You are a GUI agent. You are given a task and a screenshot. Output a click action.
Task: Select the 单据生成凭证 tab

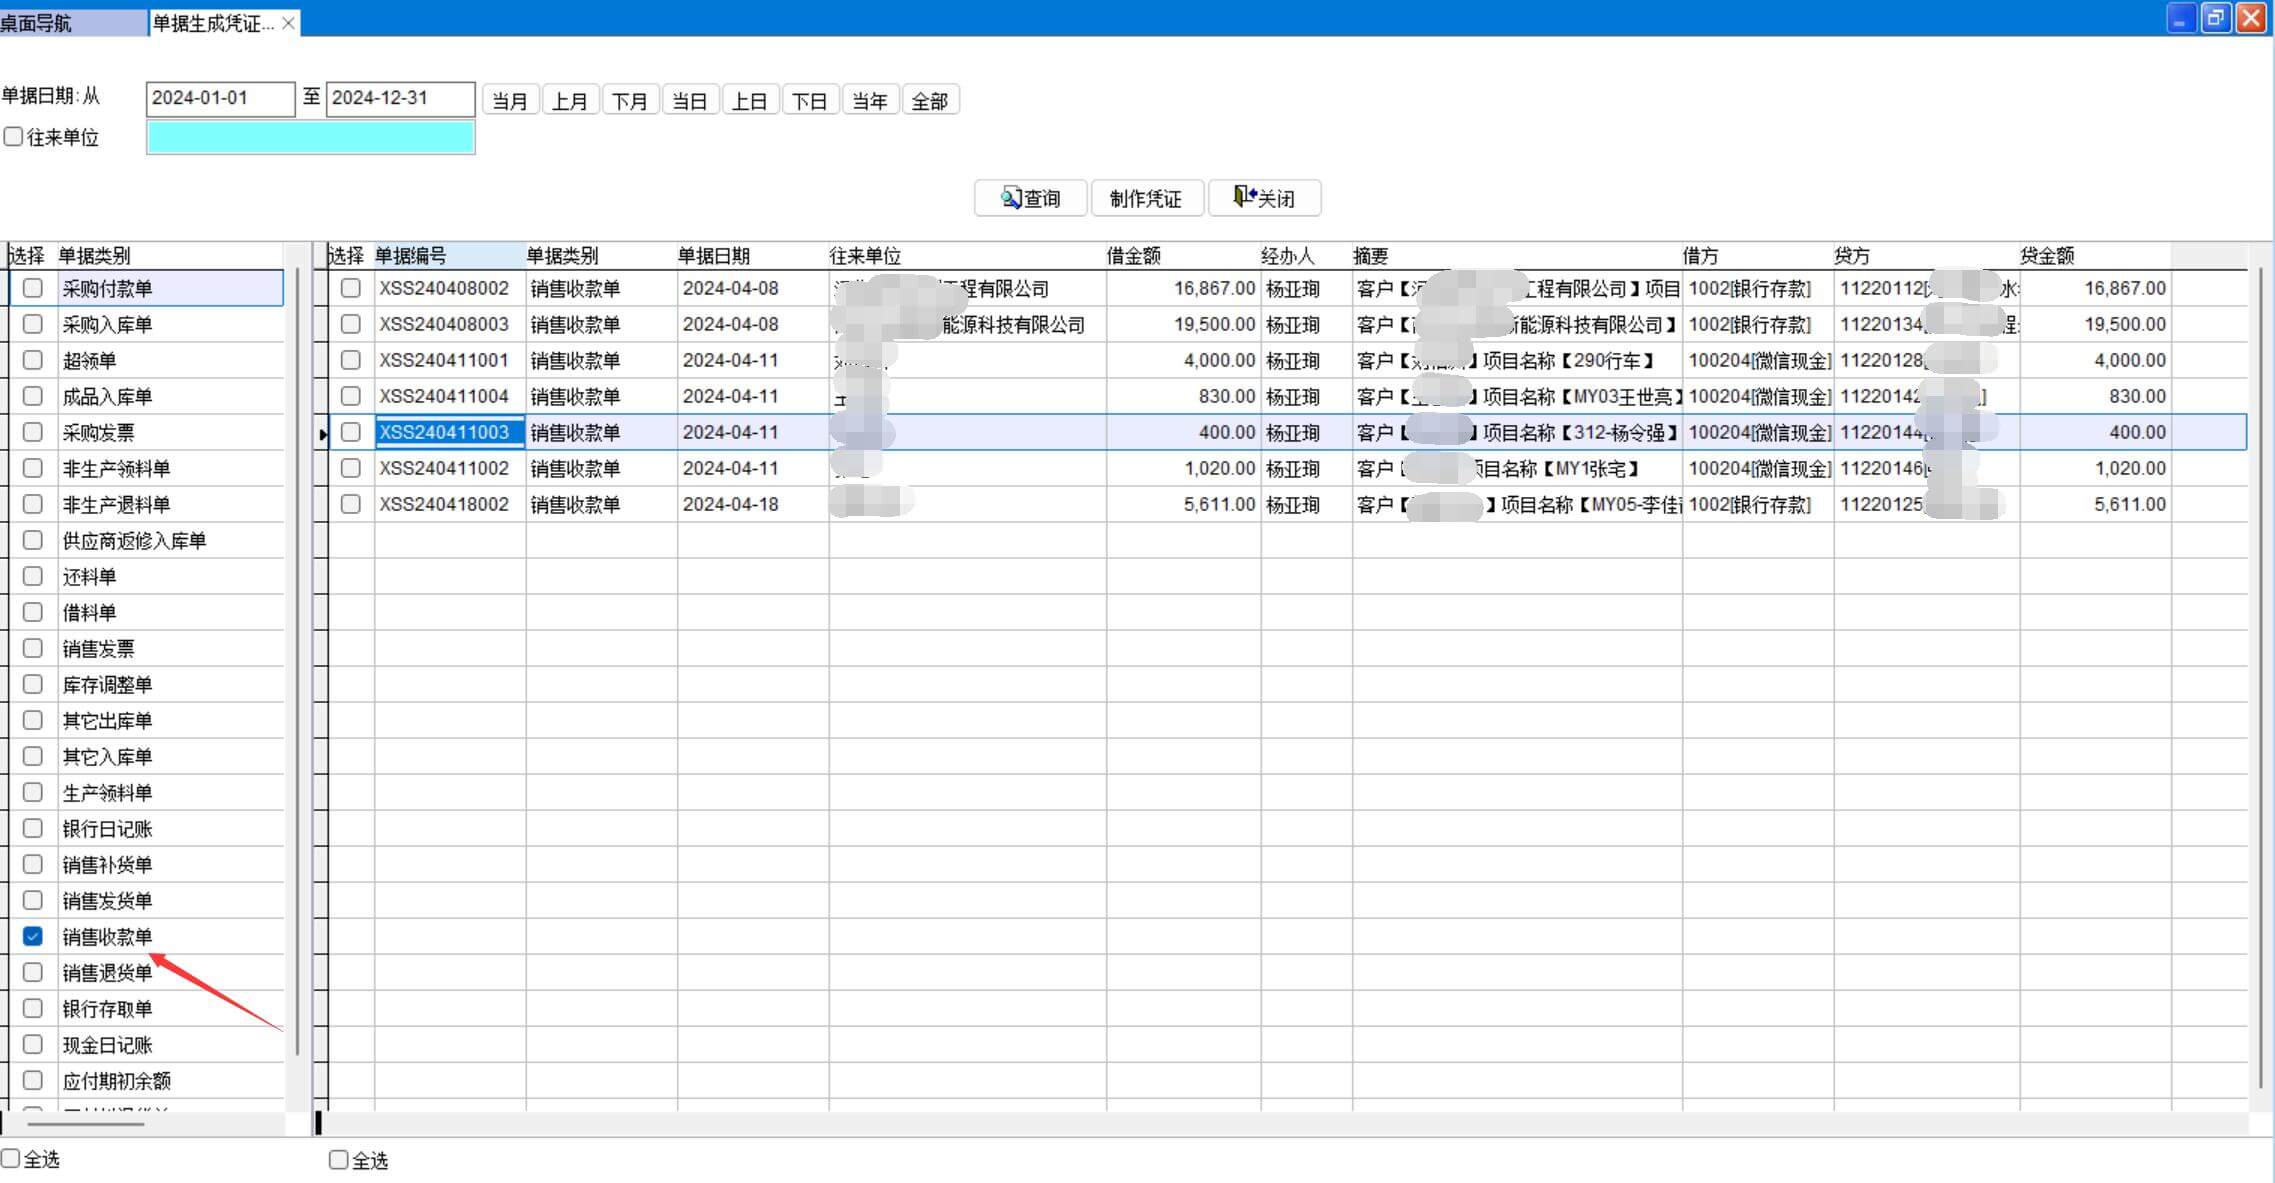pyautogui.click(x=212, y=23)
